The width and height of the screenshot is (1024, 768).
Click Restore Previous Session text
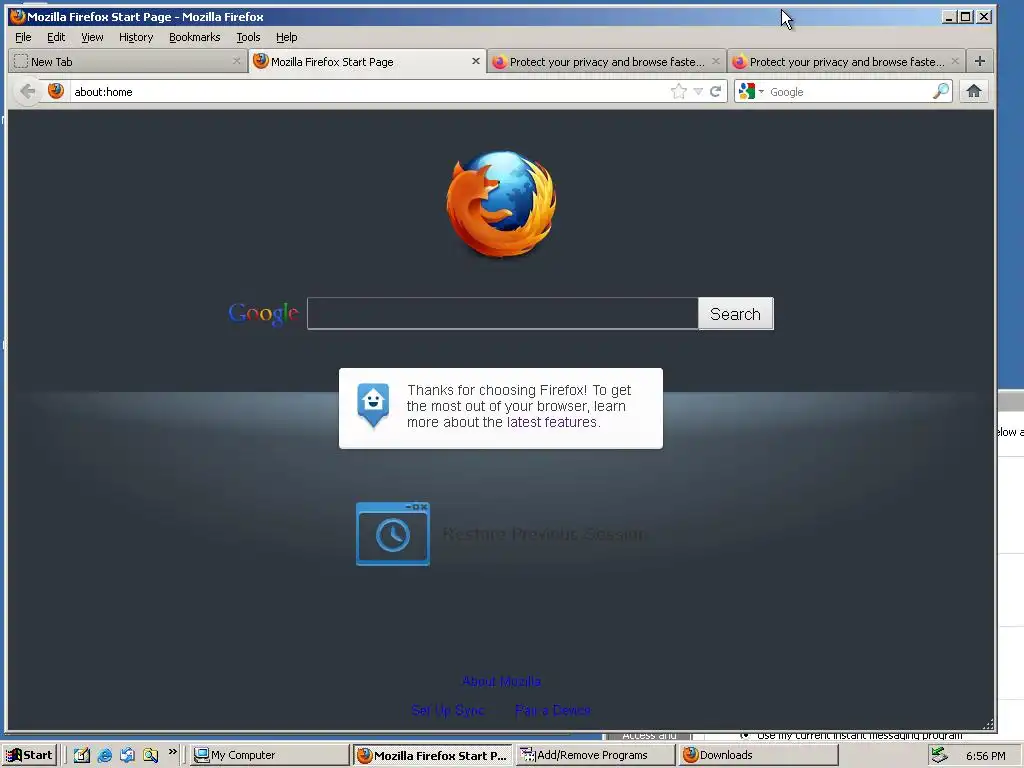[x=545, y=534]
